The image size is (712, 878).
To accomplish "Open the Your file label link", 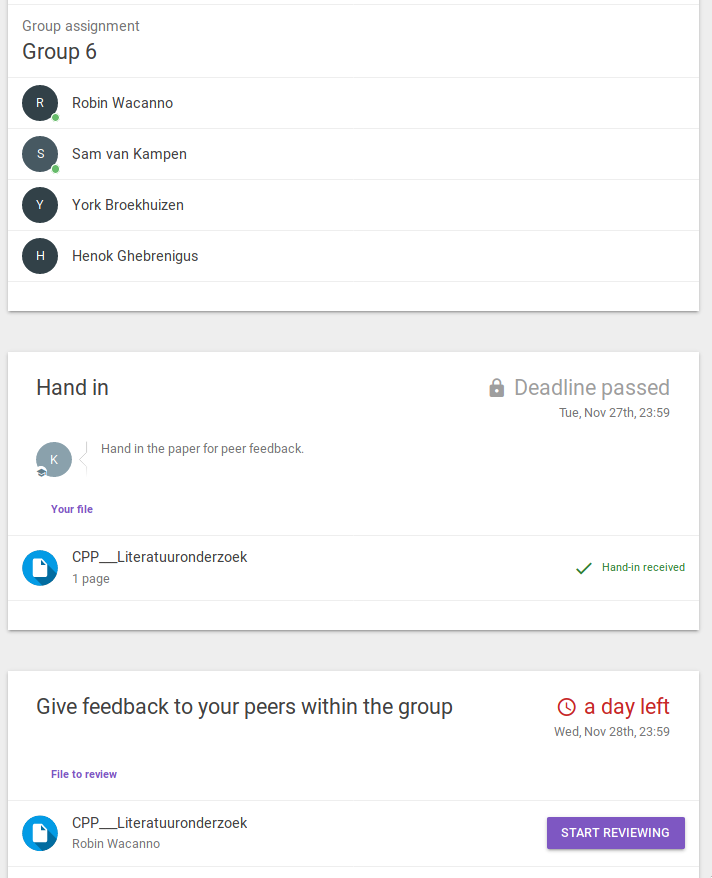I will (x=72, y=509).
